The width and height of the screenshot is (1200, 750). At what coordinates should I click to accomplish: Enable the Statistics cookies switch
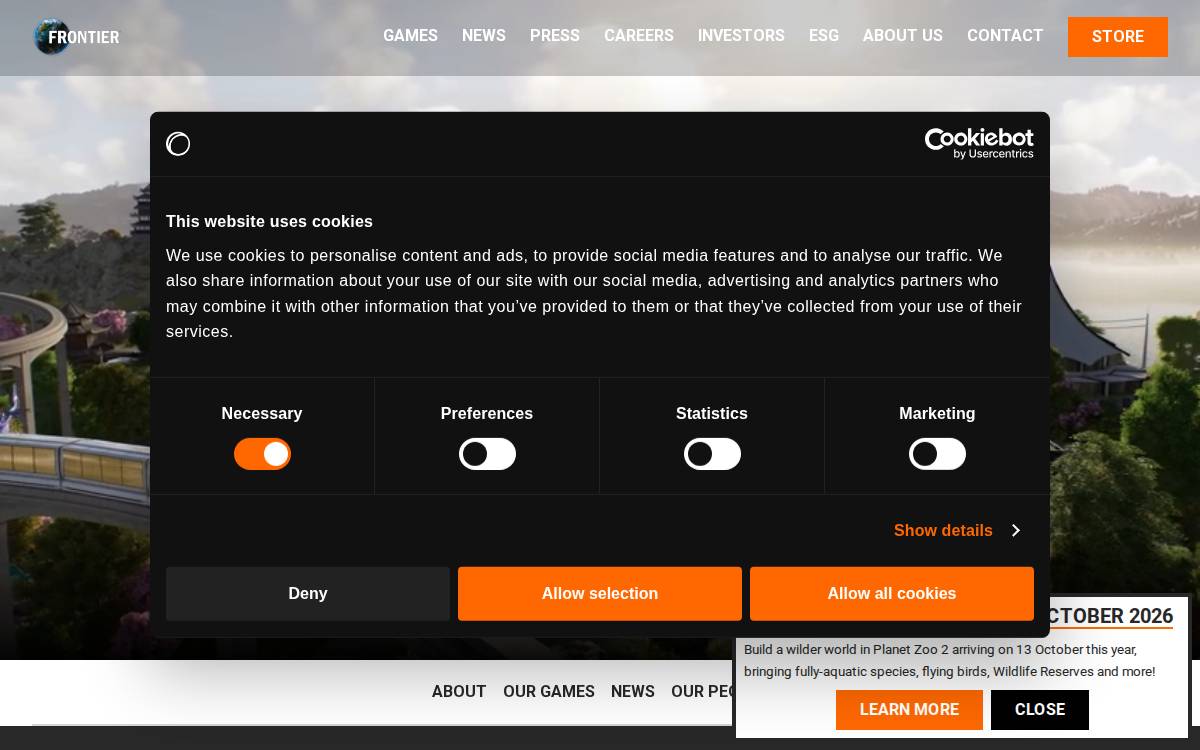tap(712, 454)
